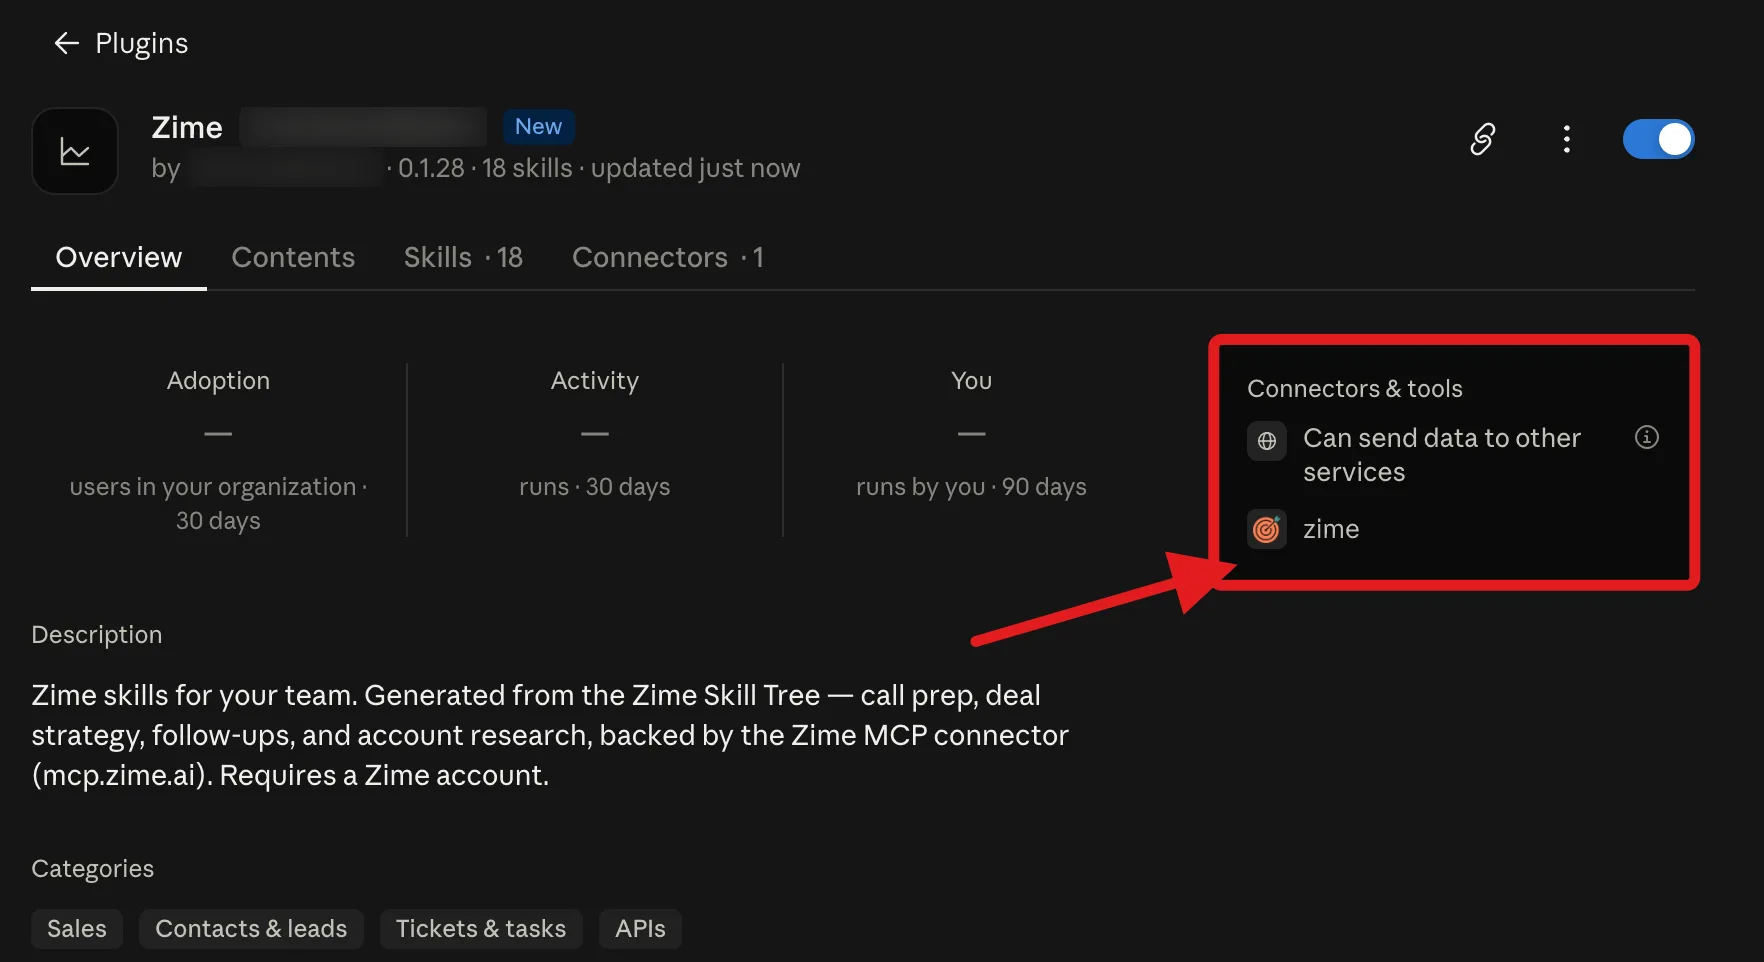Open the Skills · 18 tab
The image size is (1764, 962).
tap(463, 258)
